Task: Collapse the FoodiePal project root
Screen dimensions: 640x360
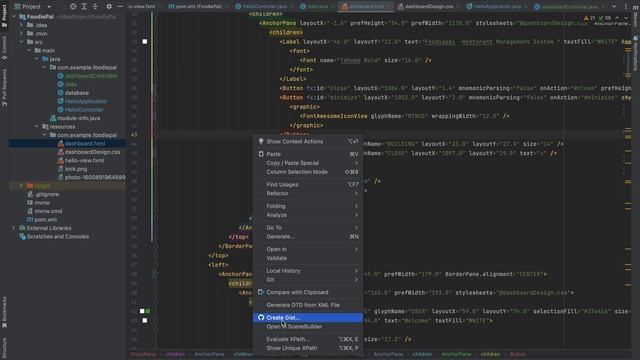Action: pyautogui.click(x=14, y=17)
